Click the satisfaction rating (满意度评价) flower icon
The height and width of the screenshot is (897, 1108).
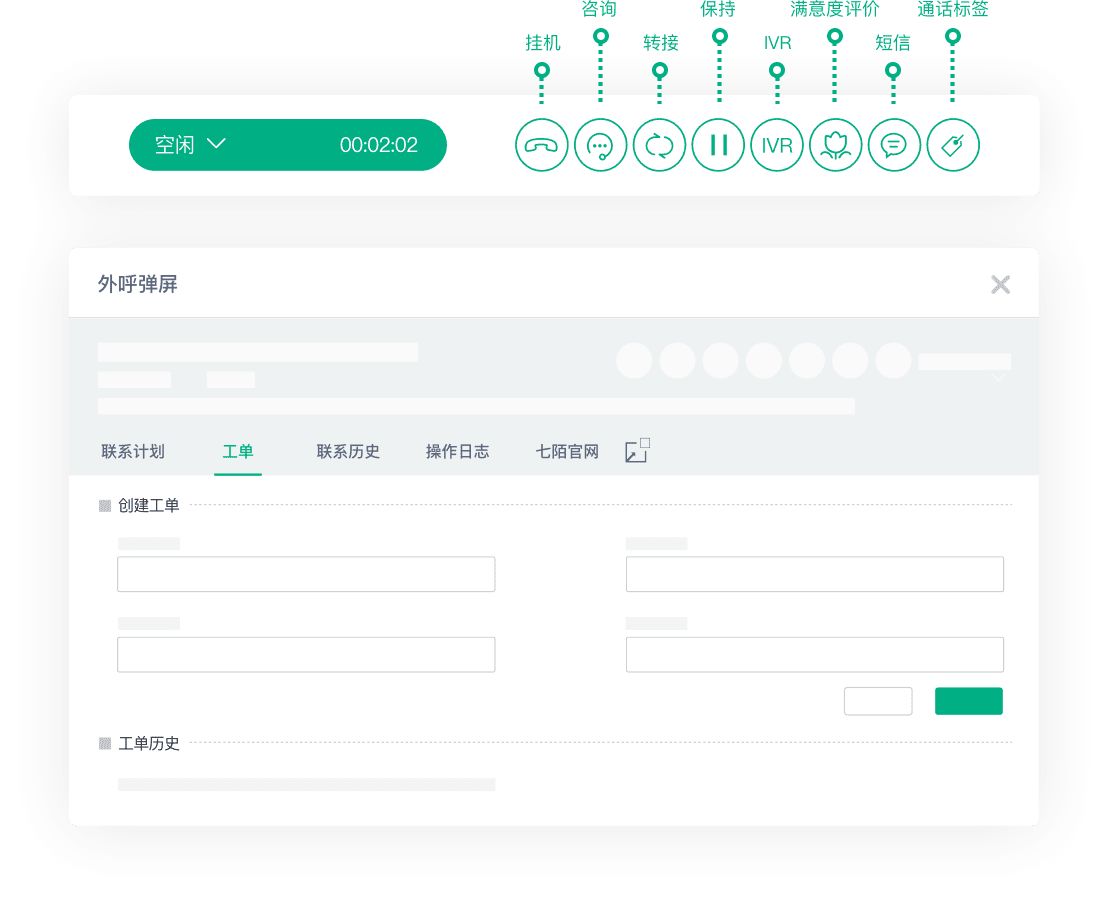pyautogui.click(x=835, y=146)
